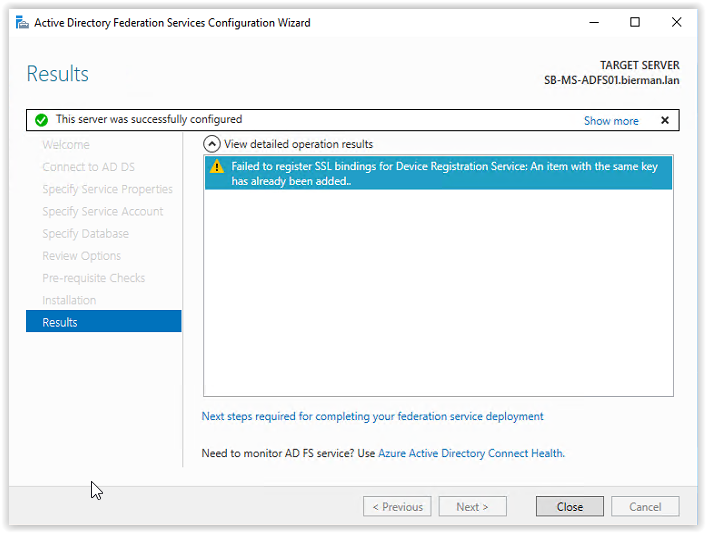Image resolution: width=706 pixels, height=533 pixels.
Task: Open Azure Active Directory Connect Health link
Action: pyautogui.click(x=471, y=453)
